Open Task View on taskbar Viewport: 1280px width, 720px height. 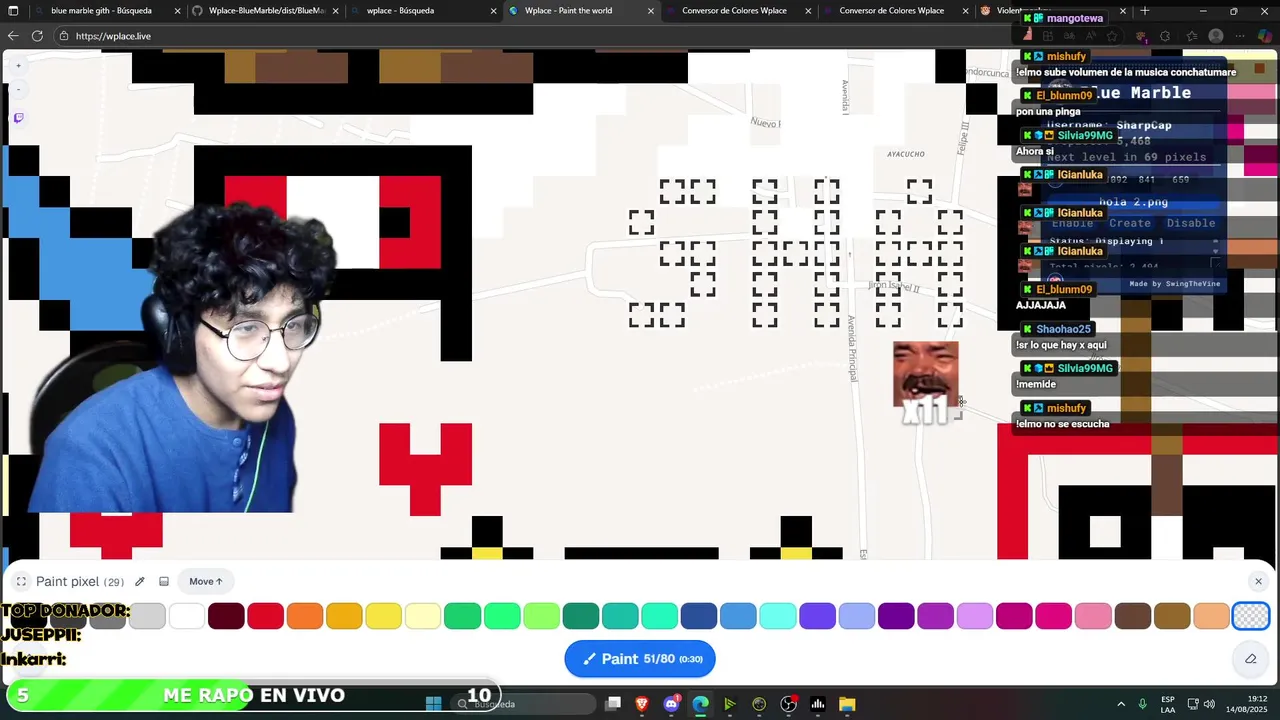click(x=613, y=704)
